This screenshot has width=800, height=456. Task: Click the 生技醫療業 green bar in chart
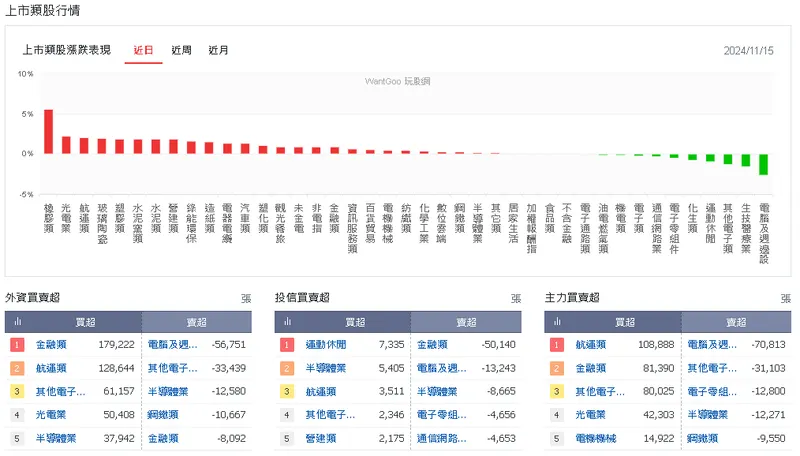tap(746, 160)
